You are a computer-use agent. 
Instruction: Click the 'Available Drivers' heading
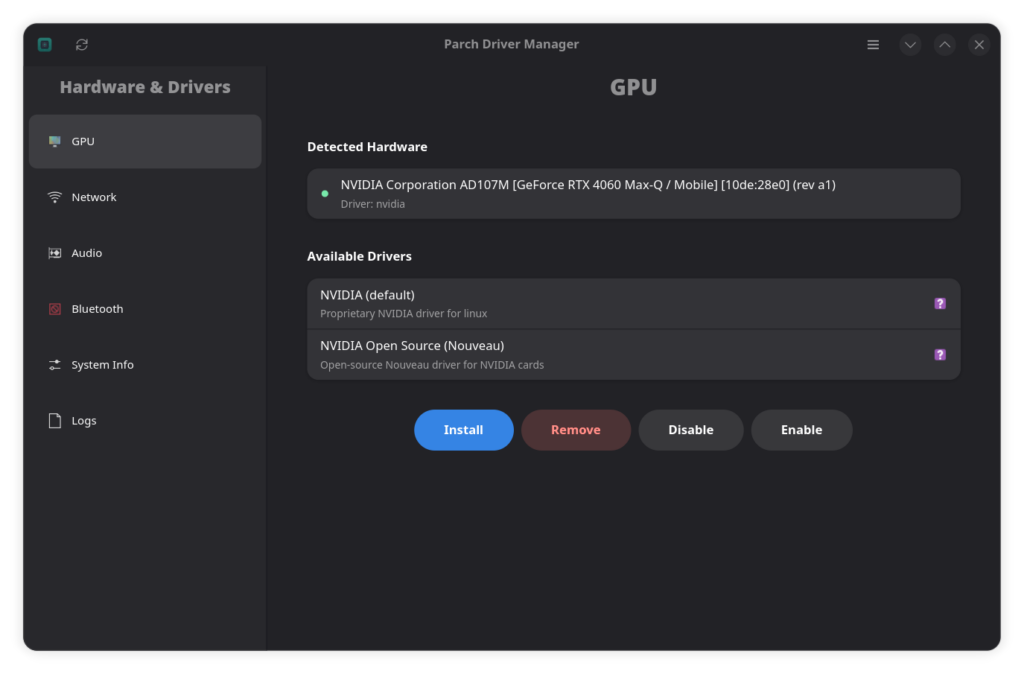[x=359, y=257]
